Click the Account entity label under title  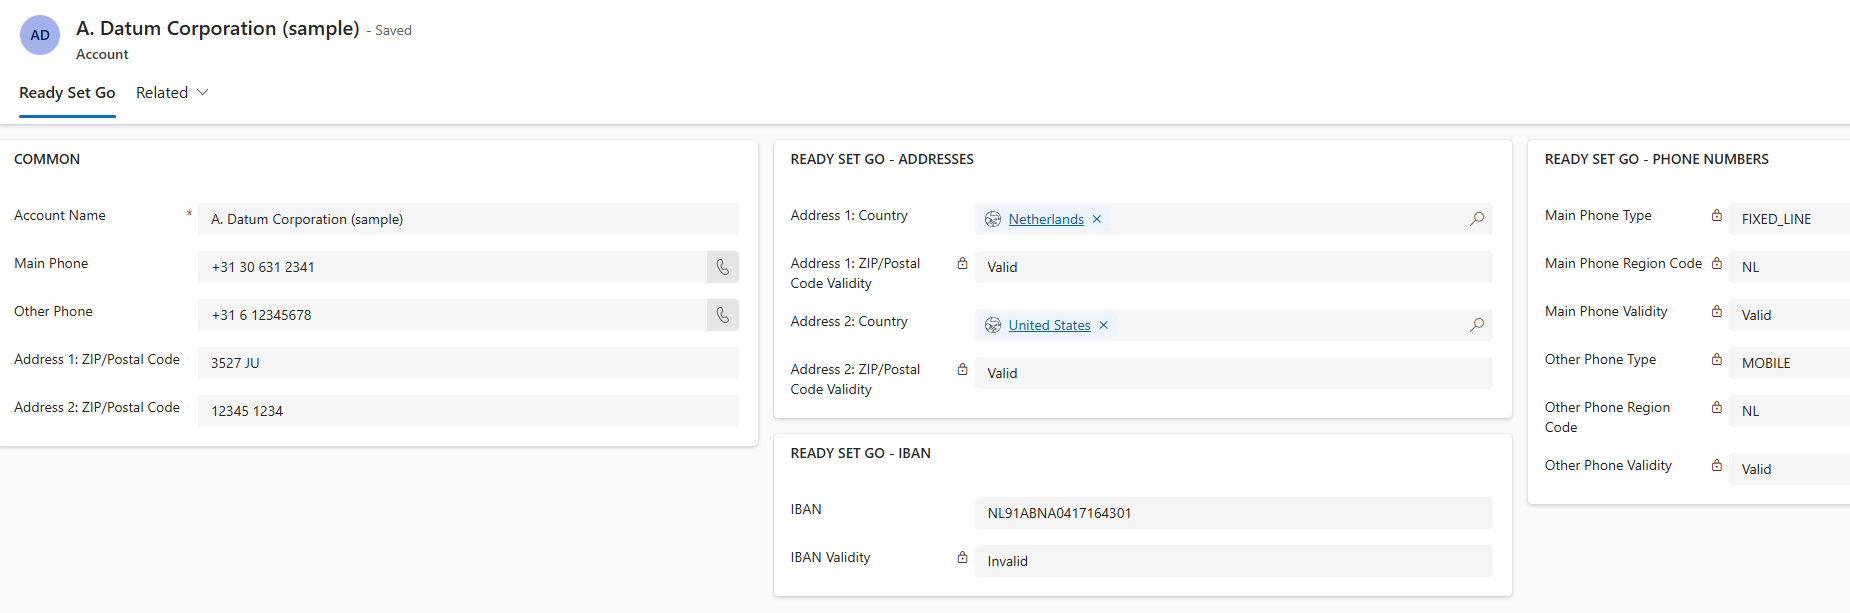point(102,54)
